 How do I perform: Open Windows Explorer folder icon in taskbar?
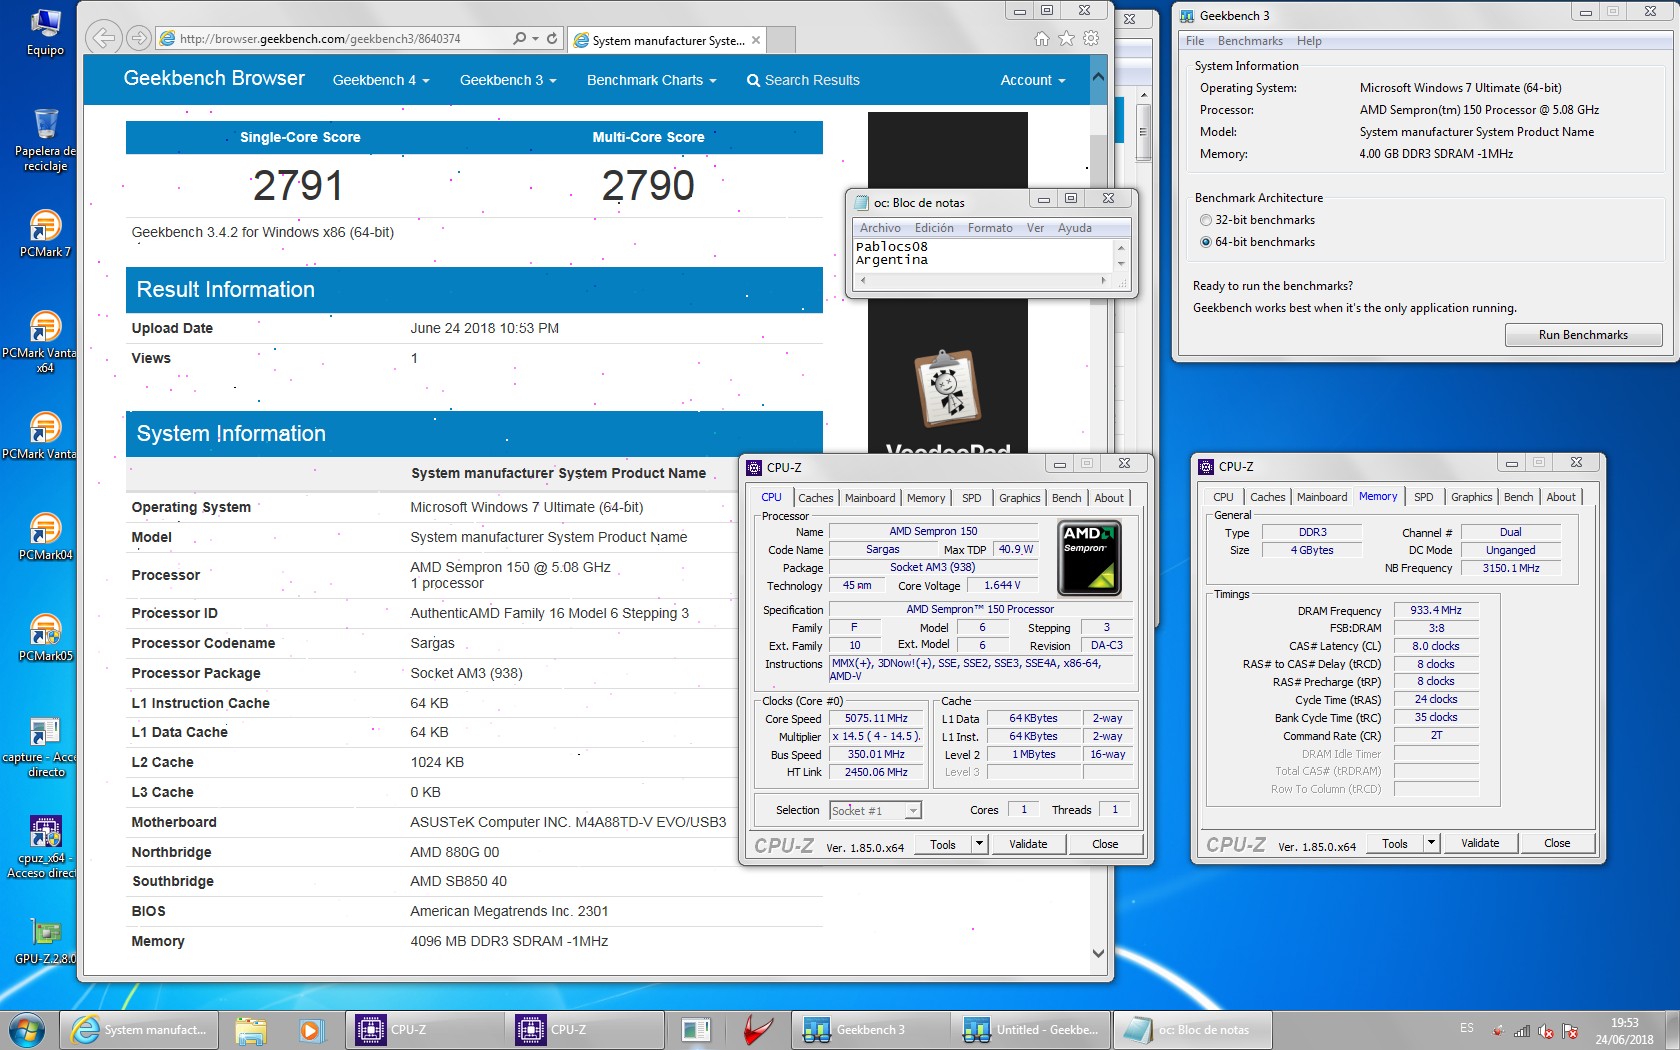tap(251, 1030)
